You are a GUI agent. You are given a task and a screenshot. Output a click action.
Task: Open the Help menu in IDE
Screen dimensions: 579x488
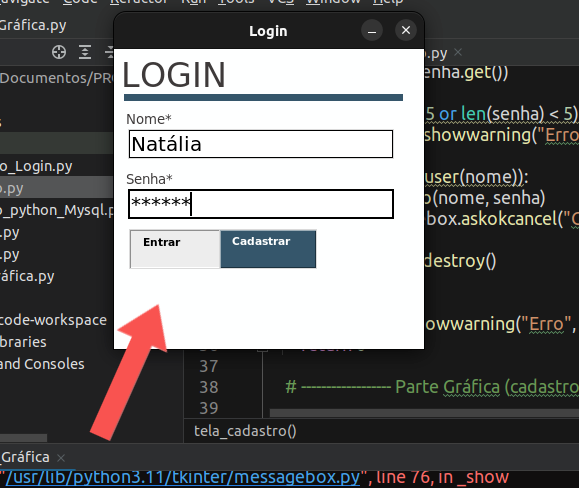(x=388, y=2)
